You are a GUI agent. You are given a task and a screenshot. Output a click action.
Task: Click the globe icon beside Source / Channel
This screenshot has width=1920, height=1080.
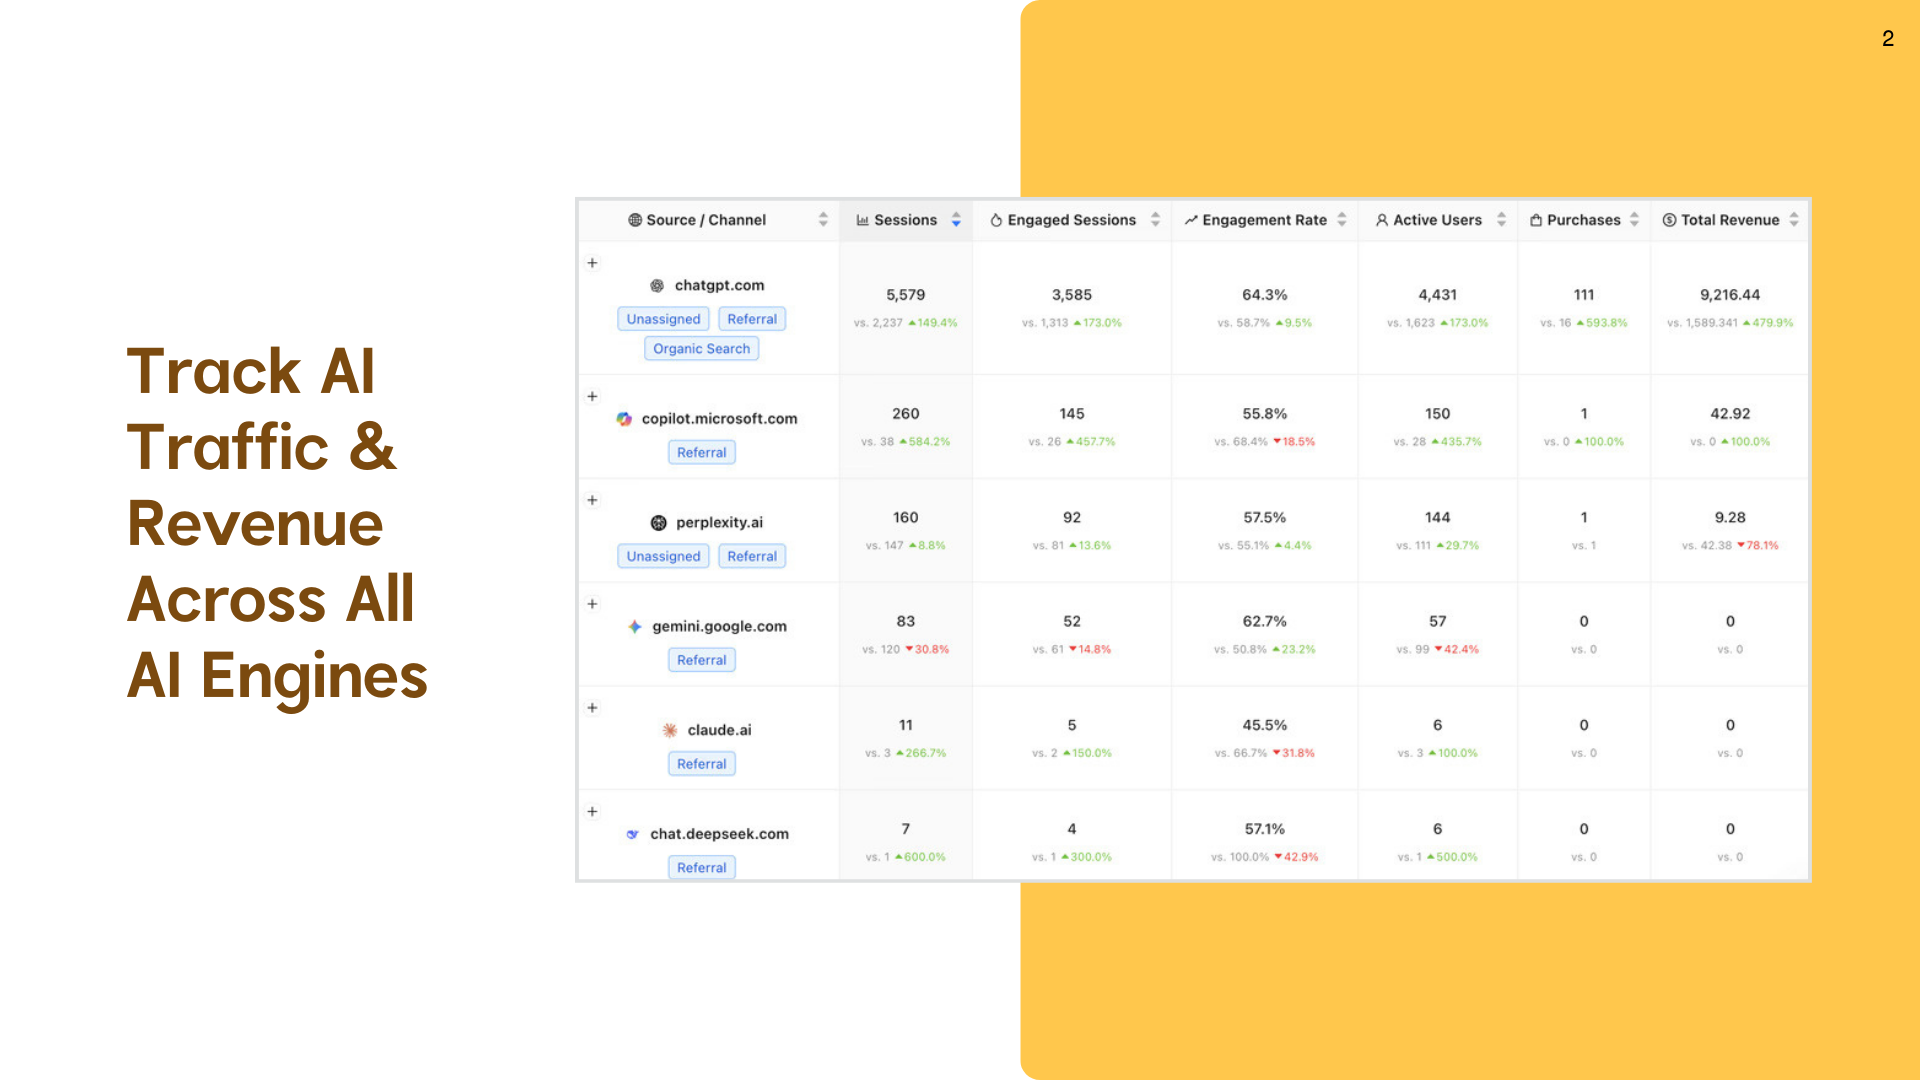(635, 220)
